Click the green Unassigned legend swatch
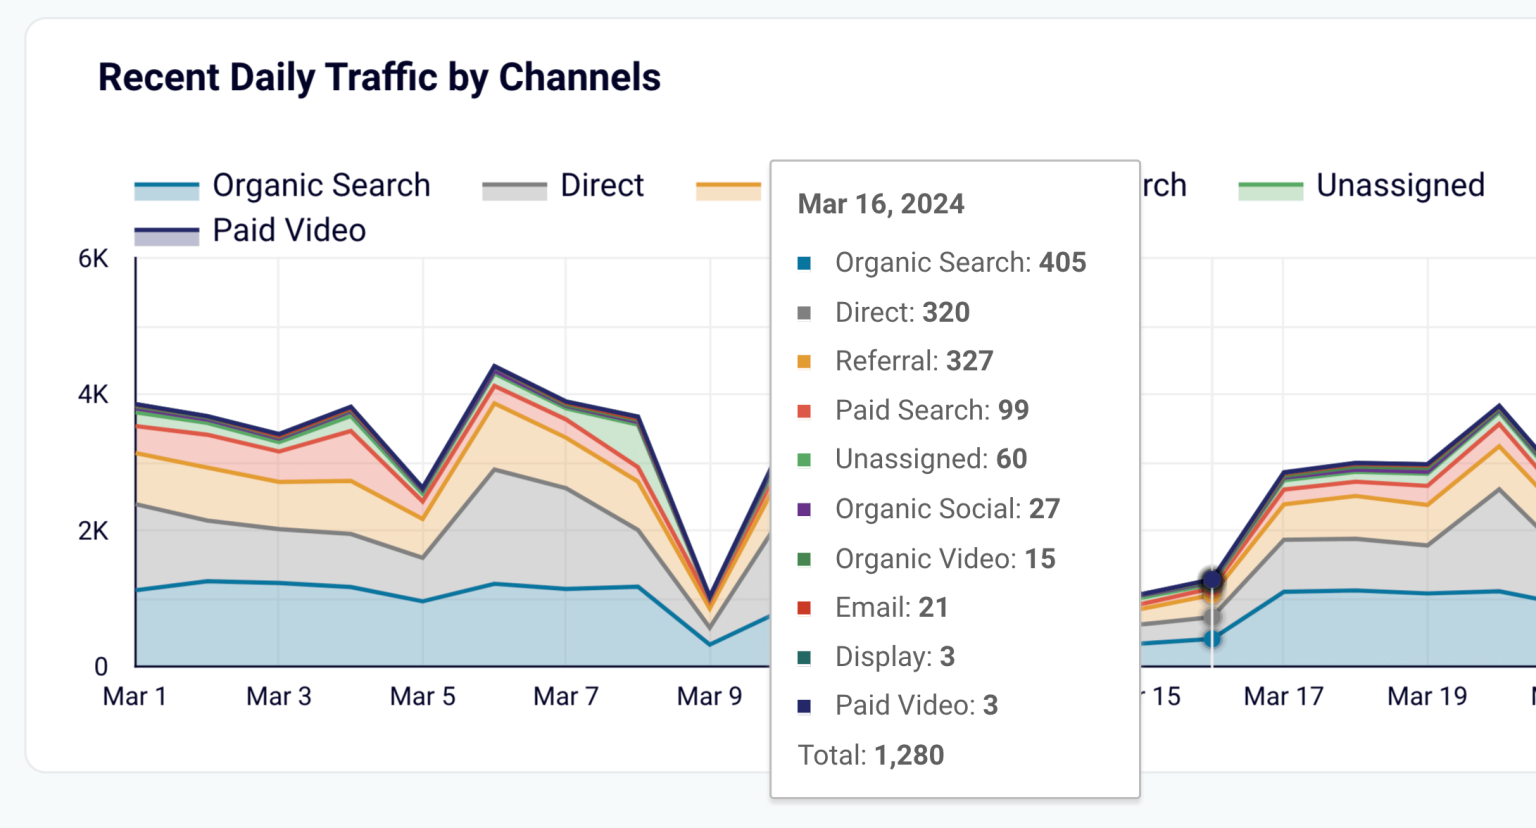The image size is (1536, 828). click(x=1270, y=187)
